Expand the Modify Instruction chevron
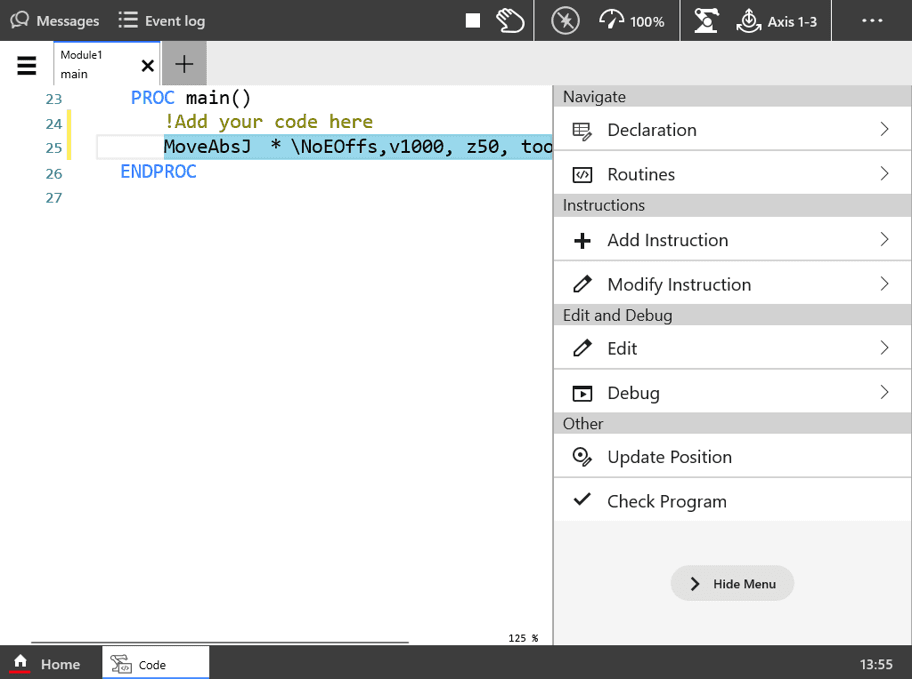The height and width of the screenshot is (679, 912). pos(884,283)
